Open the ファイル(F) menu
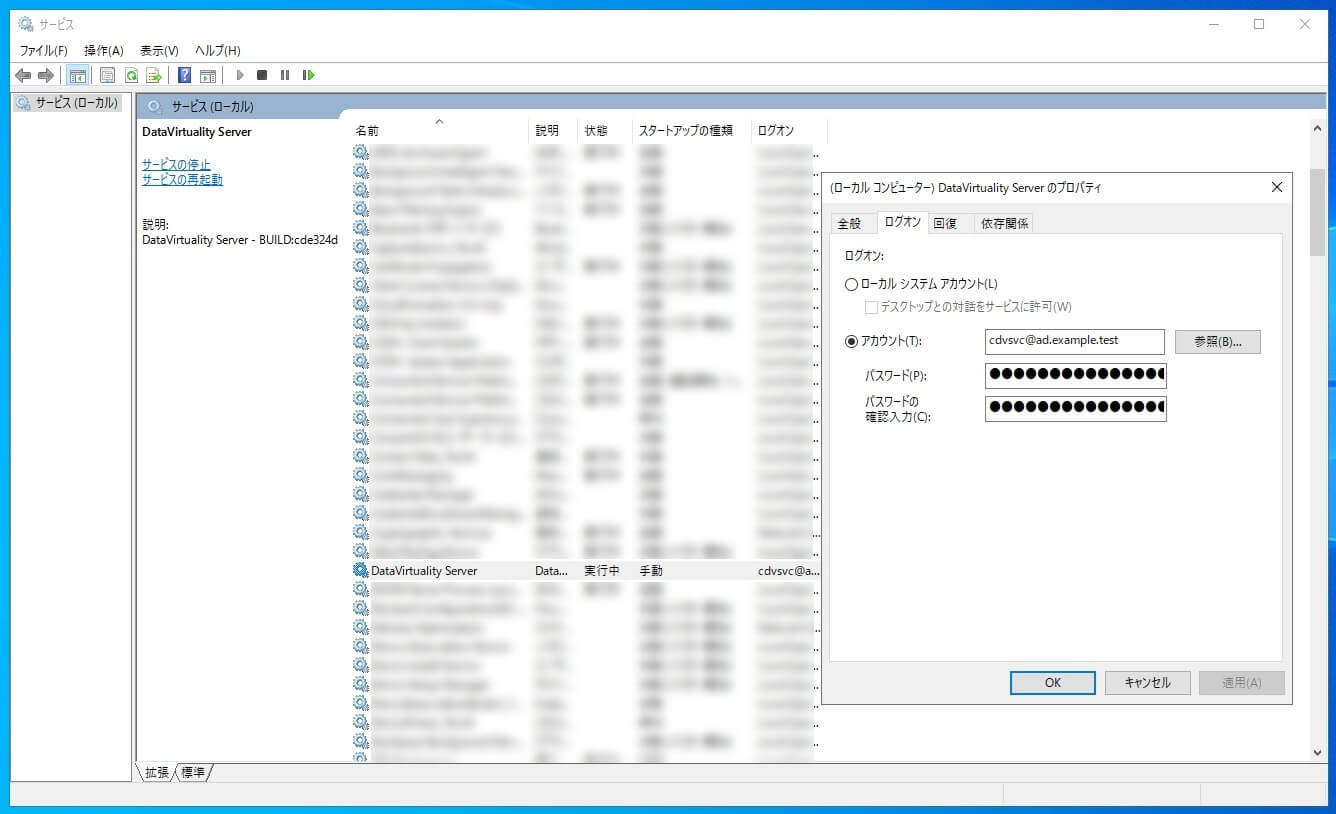Screen dimensions: 1336x814 [44, 50]
